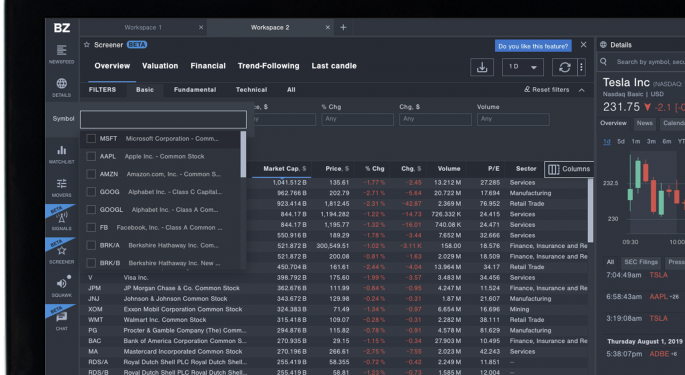Check the MSFT Microsoft checkbox
The image size is (685, 375).
pyautogui.click(x=91, y=139)
